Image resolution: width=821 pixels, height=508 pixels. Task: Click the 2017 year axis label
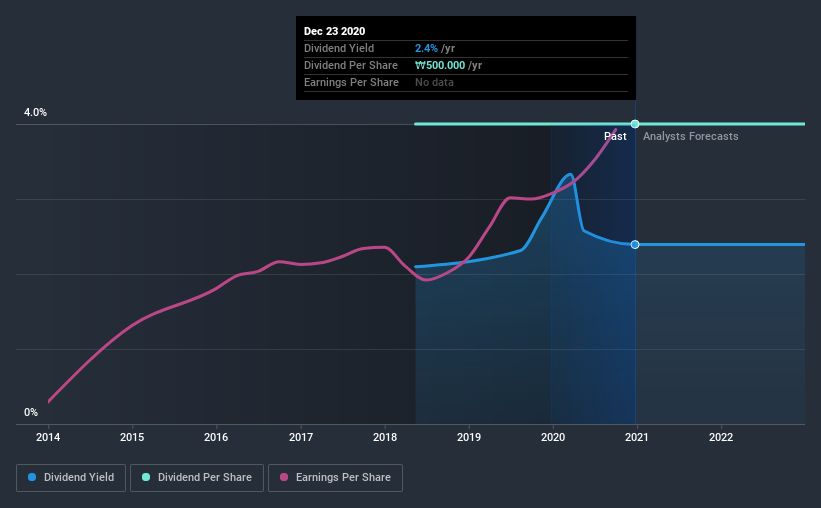301,437
